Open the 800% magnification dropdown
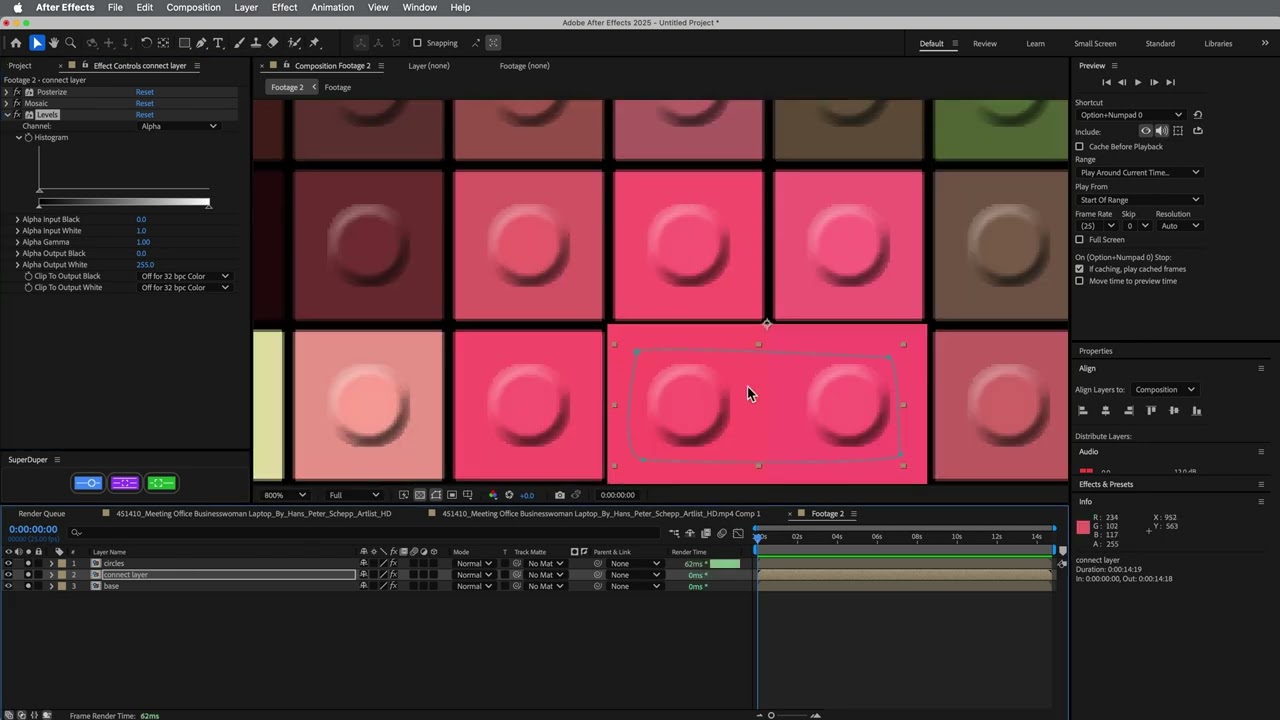This screenshot has width=1280, height=720. click(285, 495)
